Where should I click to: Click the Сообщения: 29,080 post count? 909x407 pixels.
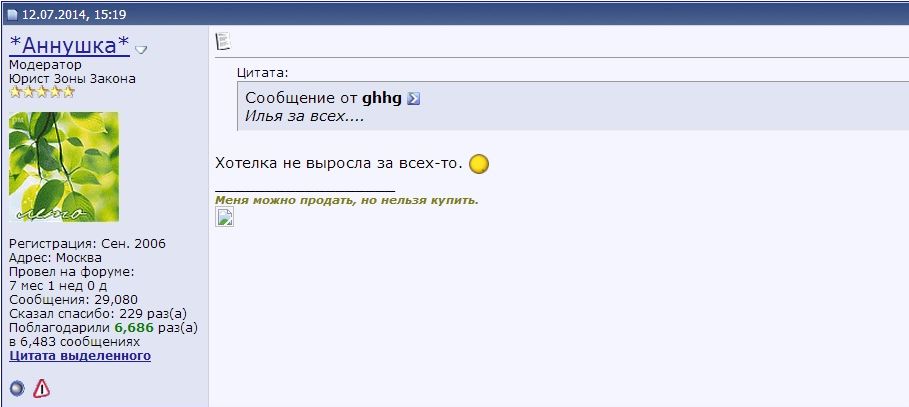click(x=74, y=300)
